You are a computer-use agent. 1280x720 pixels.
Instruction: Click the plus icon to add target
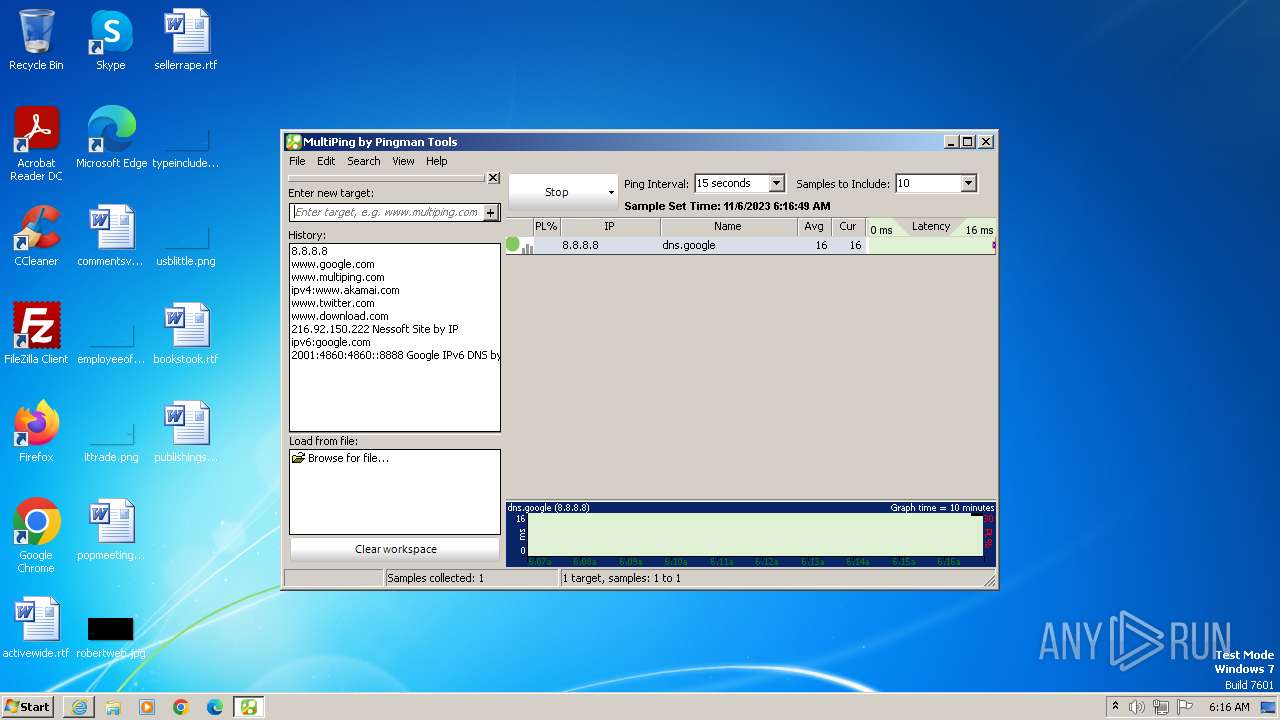click(x=491, y=212)
